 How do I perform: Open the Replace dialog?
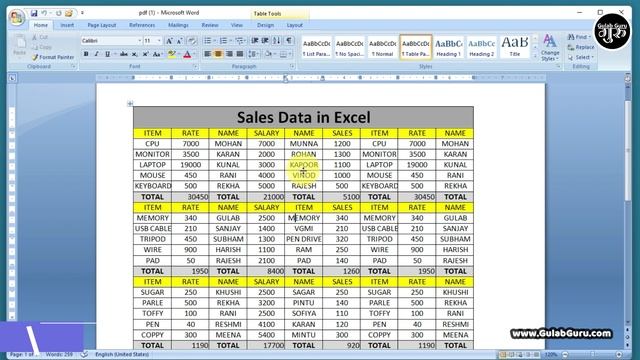[581, 47]
